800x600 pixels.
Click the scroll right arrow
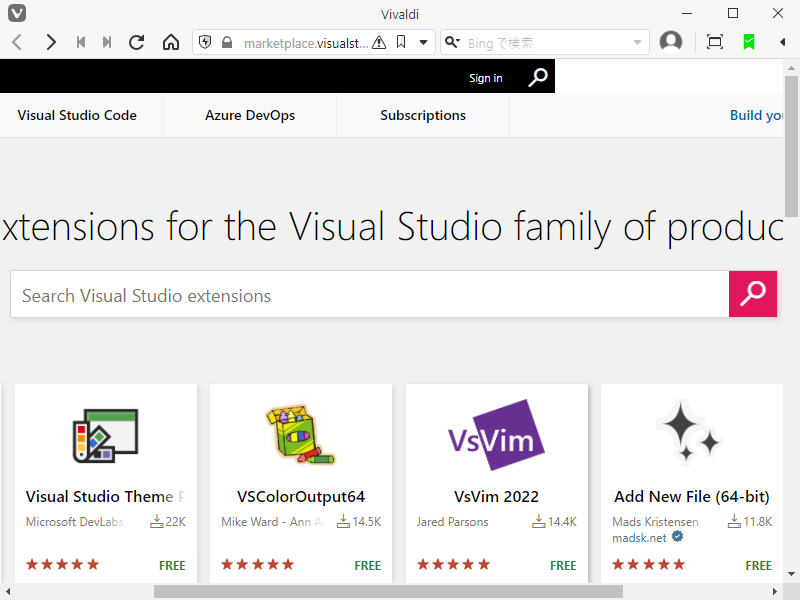pos(775,591)
